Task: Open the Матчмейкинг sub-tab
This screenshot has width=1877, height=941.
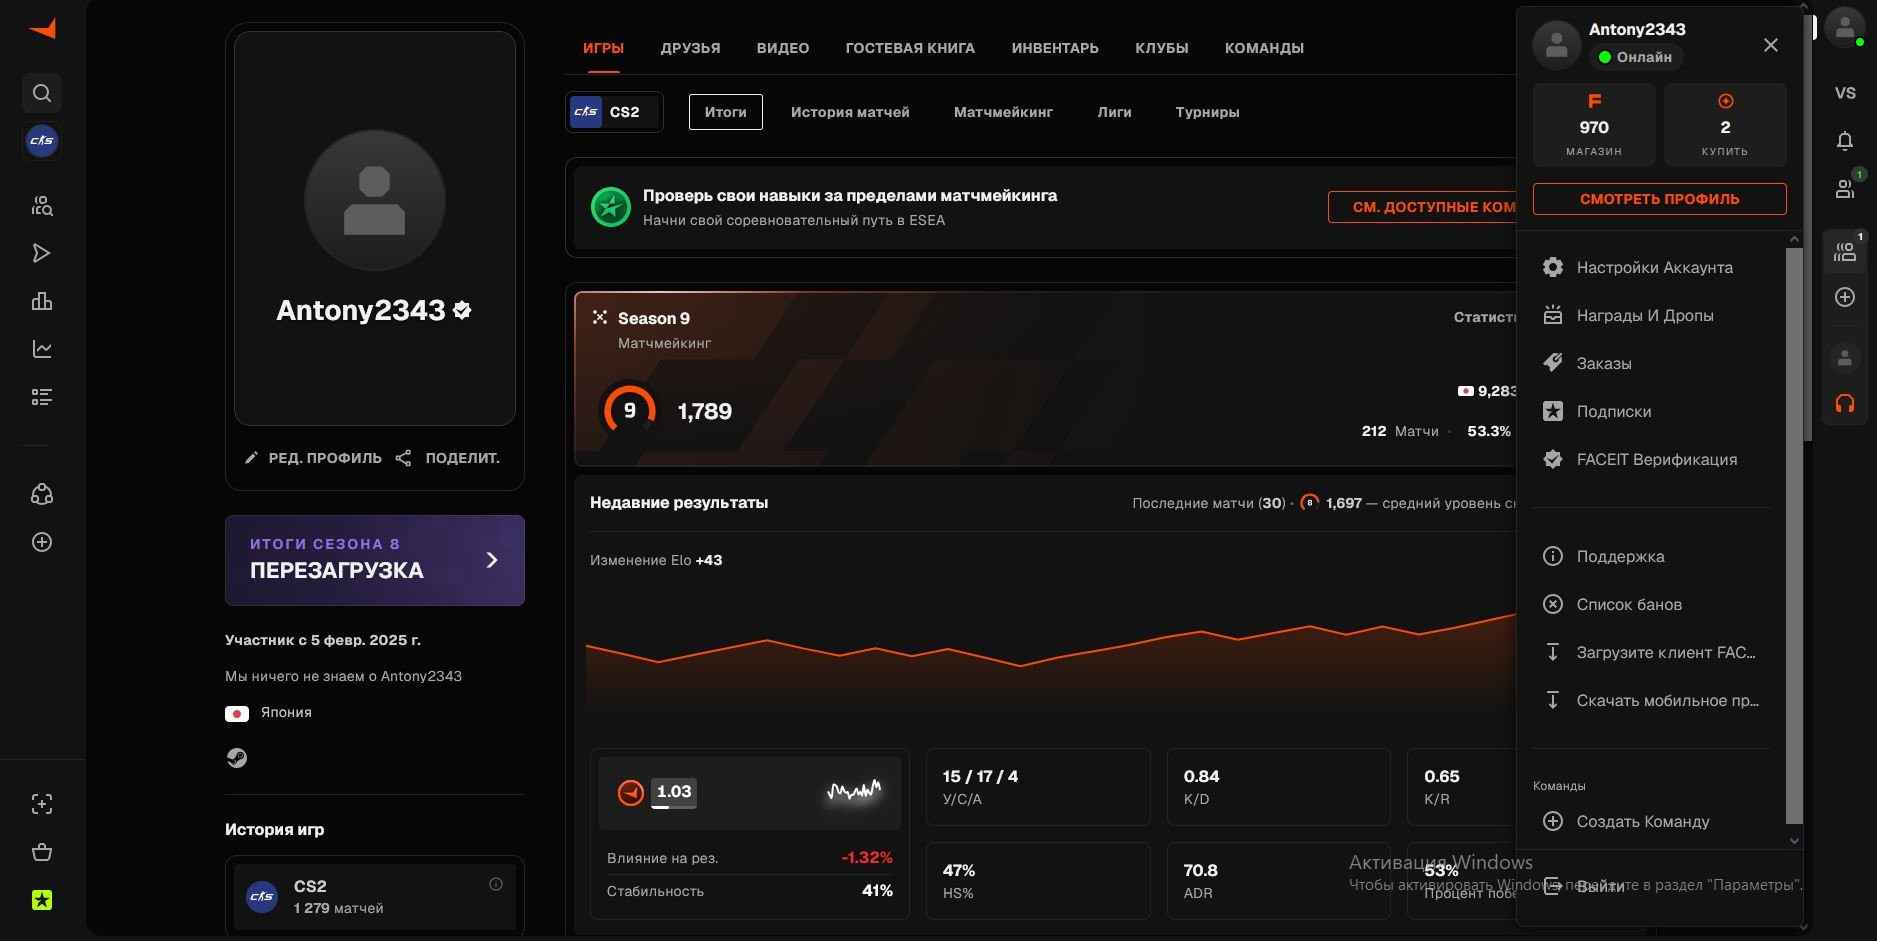Action: pos(1003,112)
